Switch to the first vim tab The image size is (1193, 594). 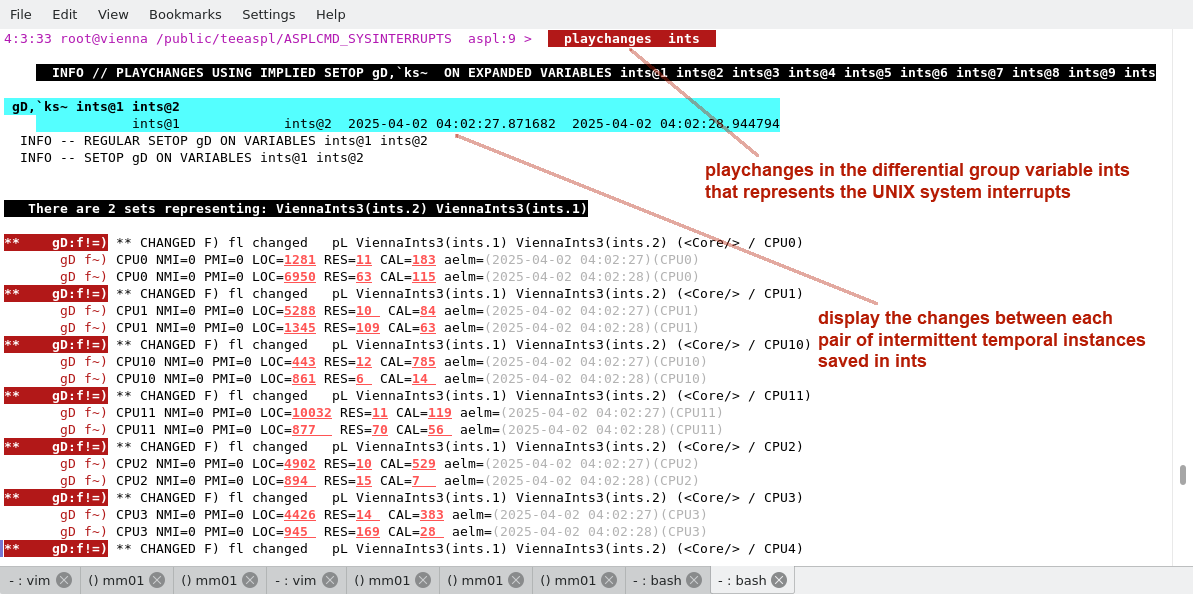30,580
